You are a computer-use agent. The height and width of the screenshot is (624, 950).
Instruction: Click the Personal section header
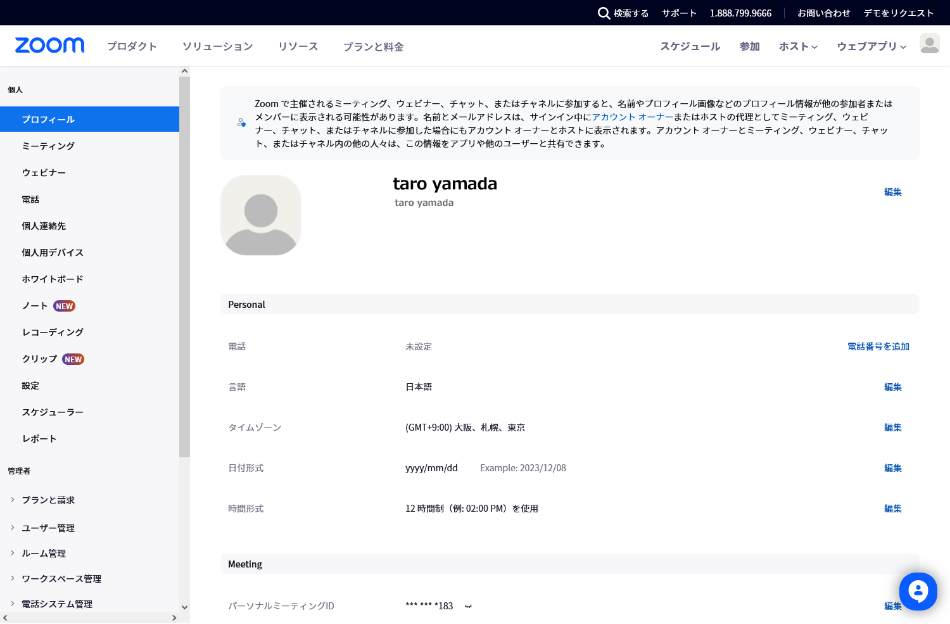570,305
